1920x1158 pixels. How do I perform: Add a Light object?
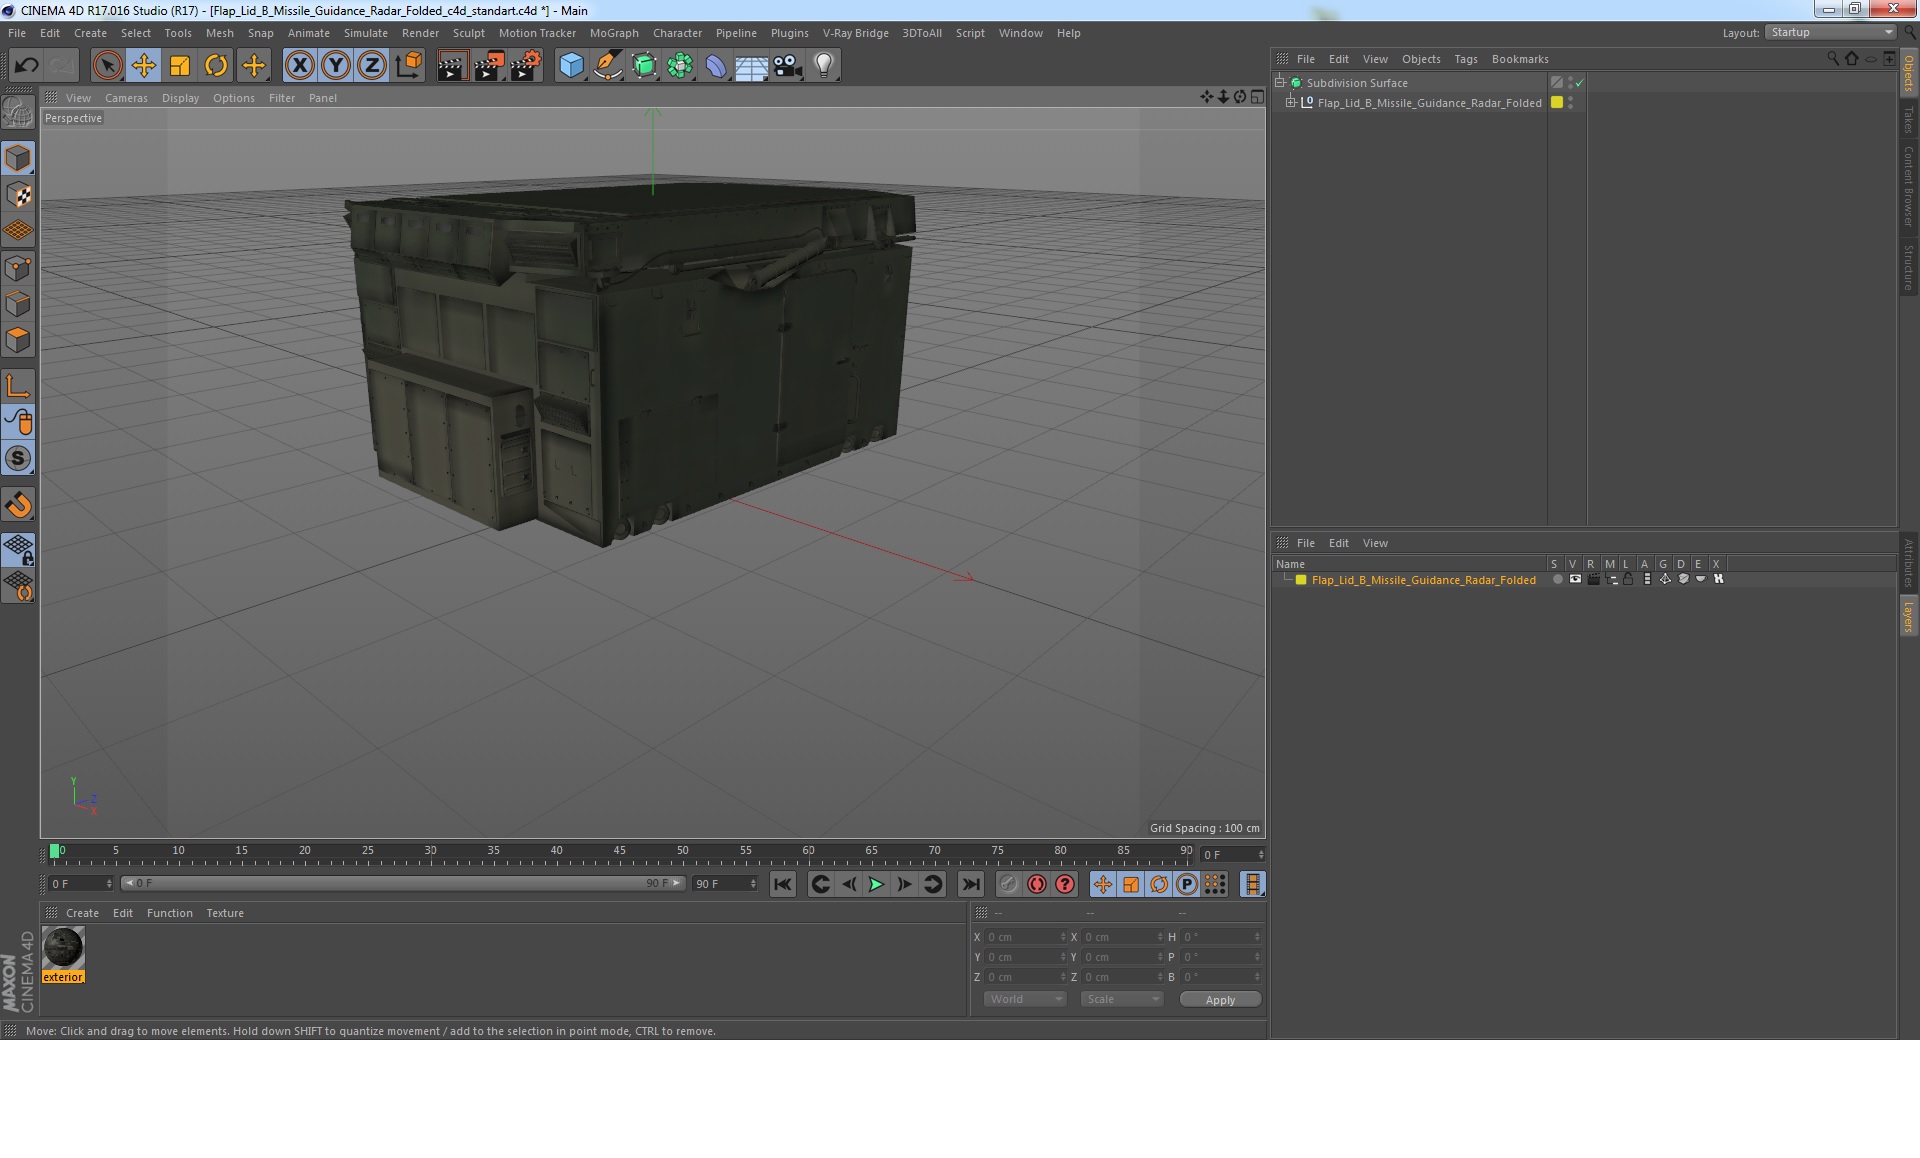pyautogui.click(x=824, y=66)
